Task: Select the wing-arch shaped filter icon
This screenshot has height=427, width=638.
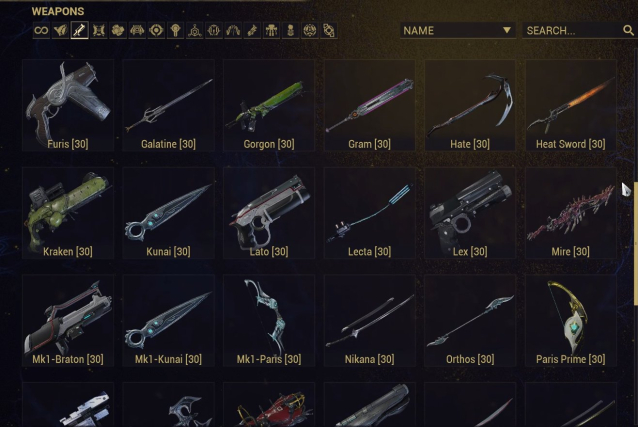Action: [x=233, y=31]
